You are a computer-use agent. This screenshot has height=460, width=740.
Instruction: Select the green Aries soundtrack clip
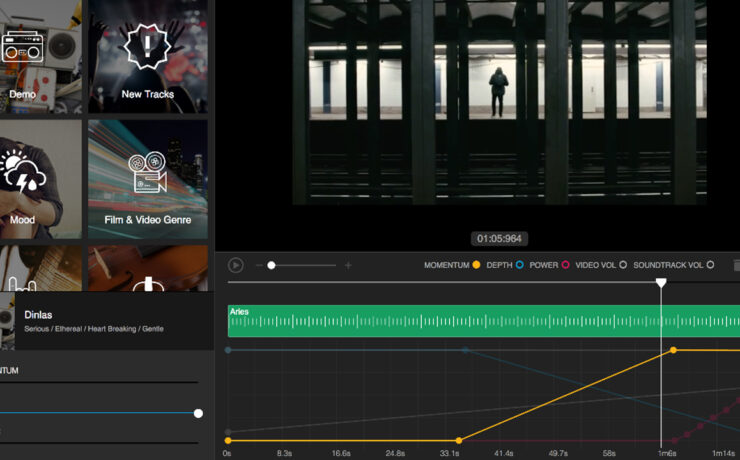point(484,321)
